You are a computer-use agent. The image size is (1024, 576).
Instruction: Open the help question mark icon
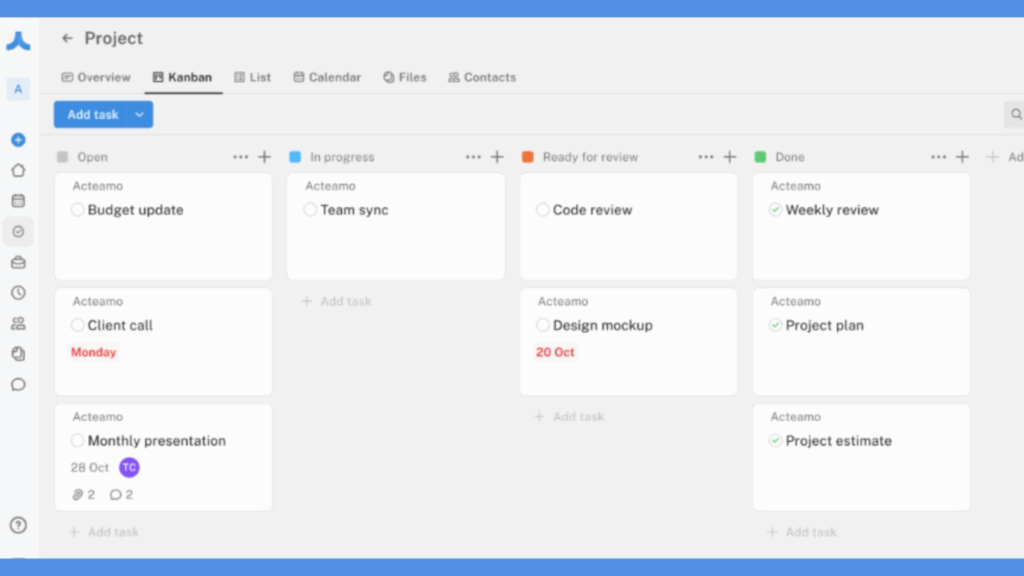[18, 525]
